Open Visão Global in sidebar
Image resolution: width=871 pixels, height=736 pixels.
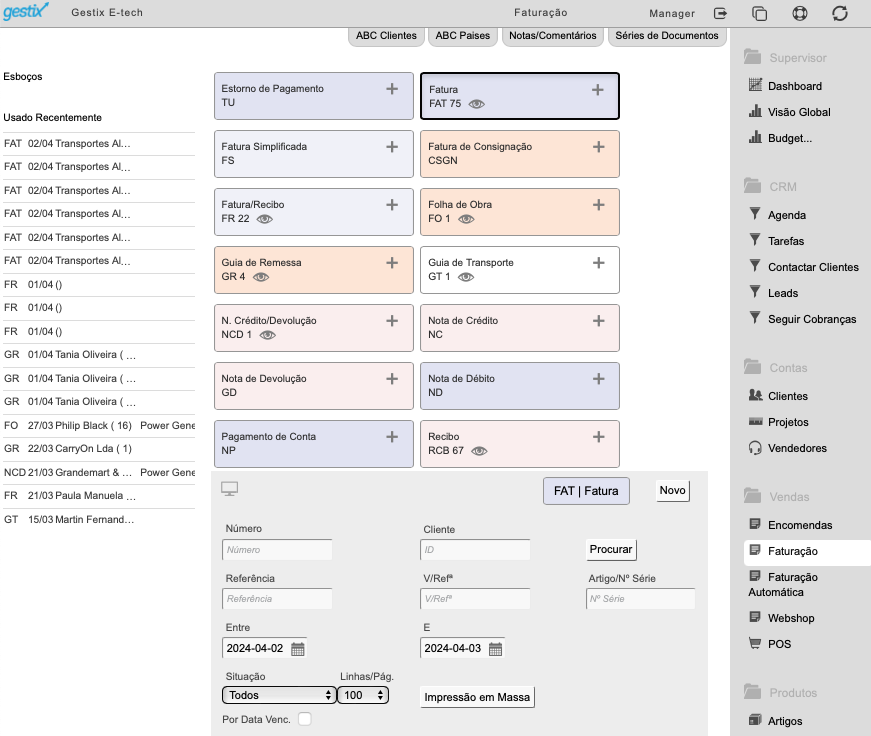coord(799,112)
